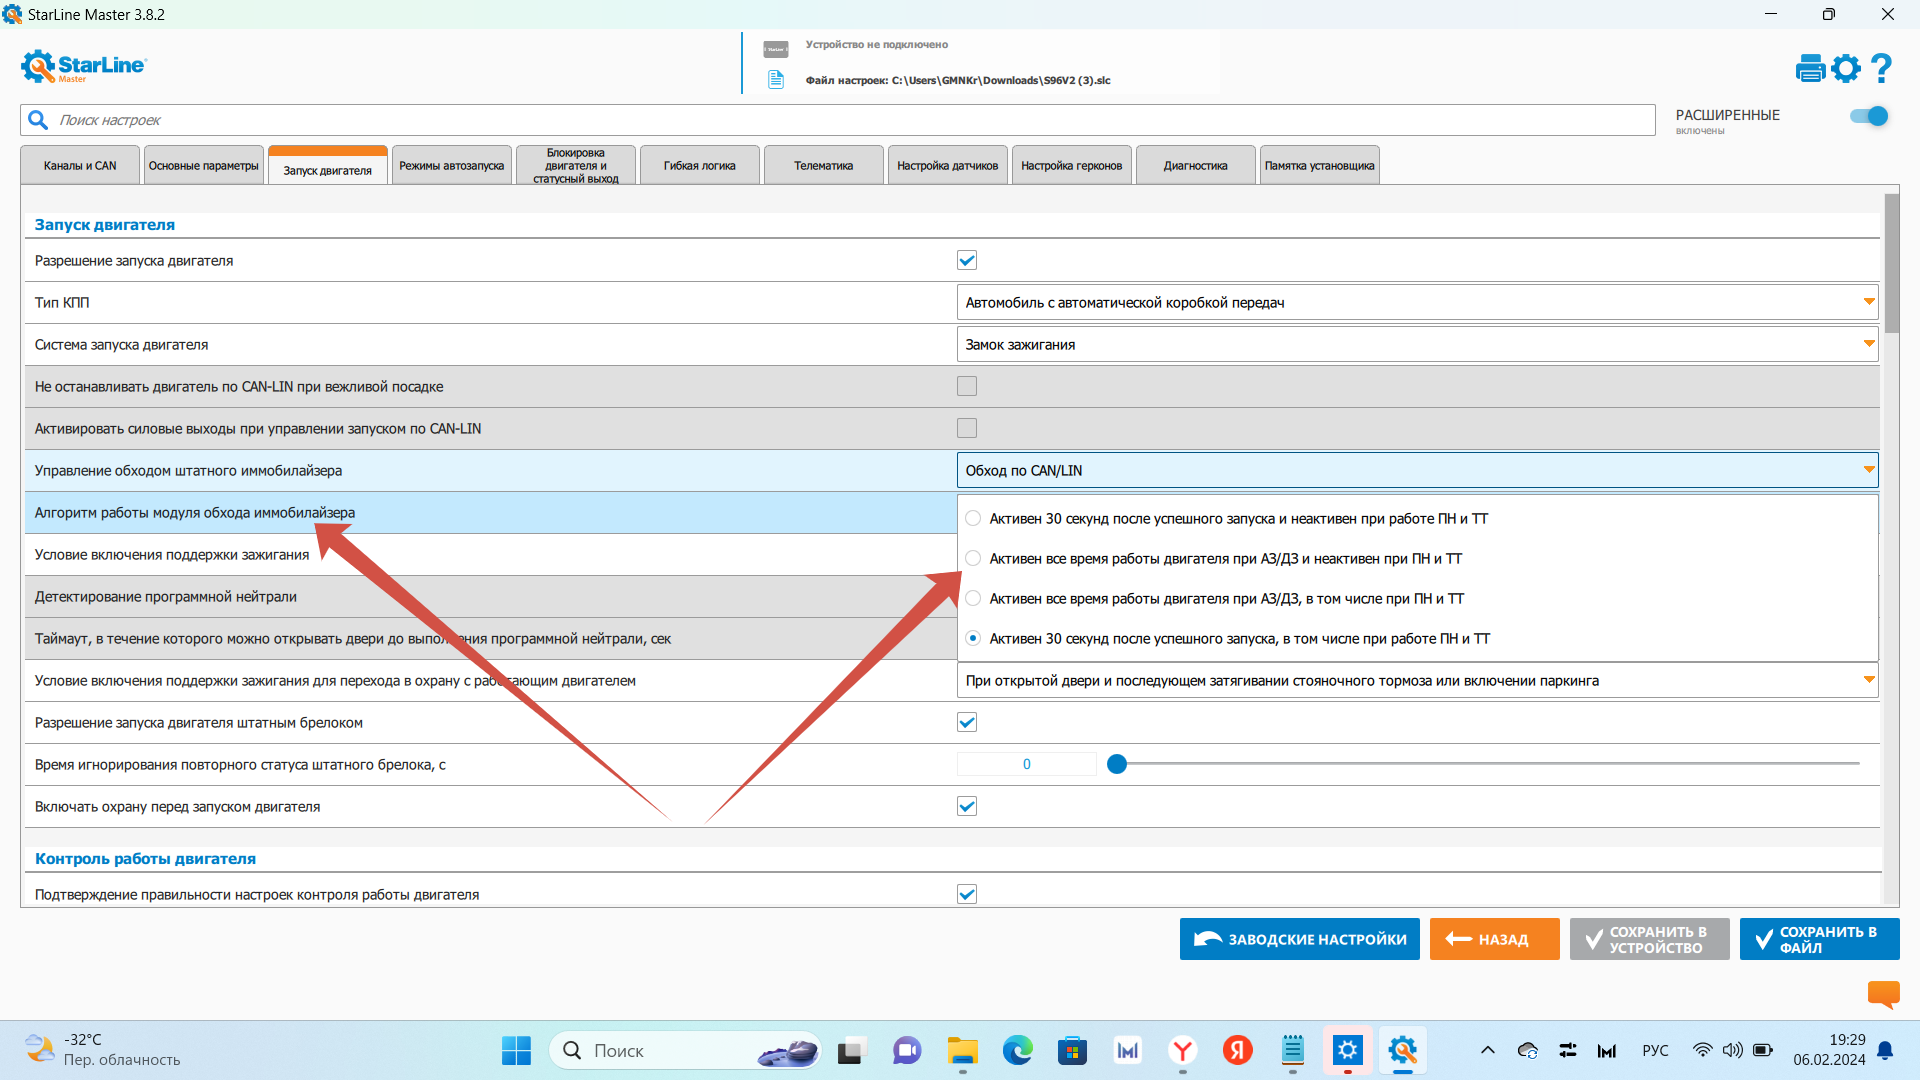Toggle Активировать силовые выходы checkbox

point(967,428)
